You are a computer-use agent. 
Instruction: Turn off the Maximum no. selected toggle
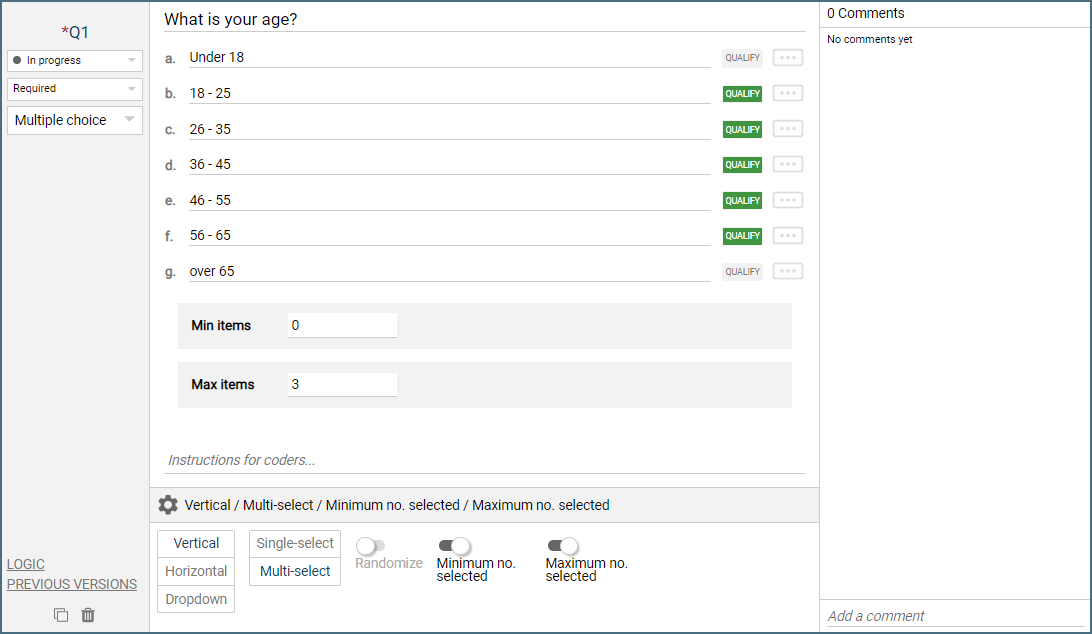[563, 546]
